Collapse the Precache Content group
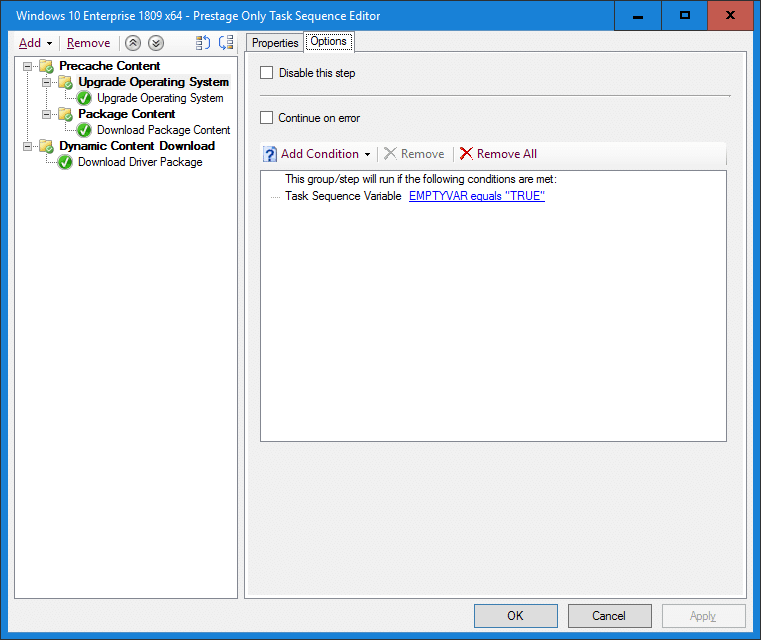 (28, 66)
